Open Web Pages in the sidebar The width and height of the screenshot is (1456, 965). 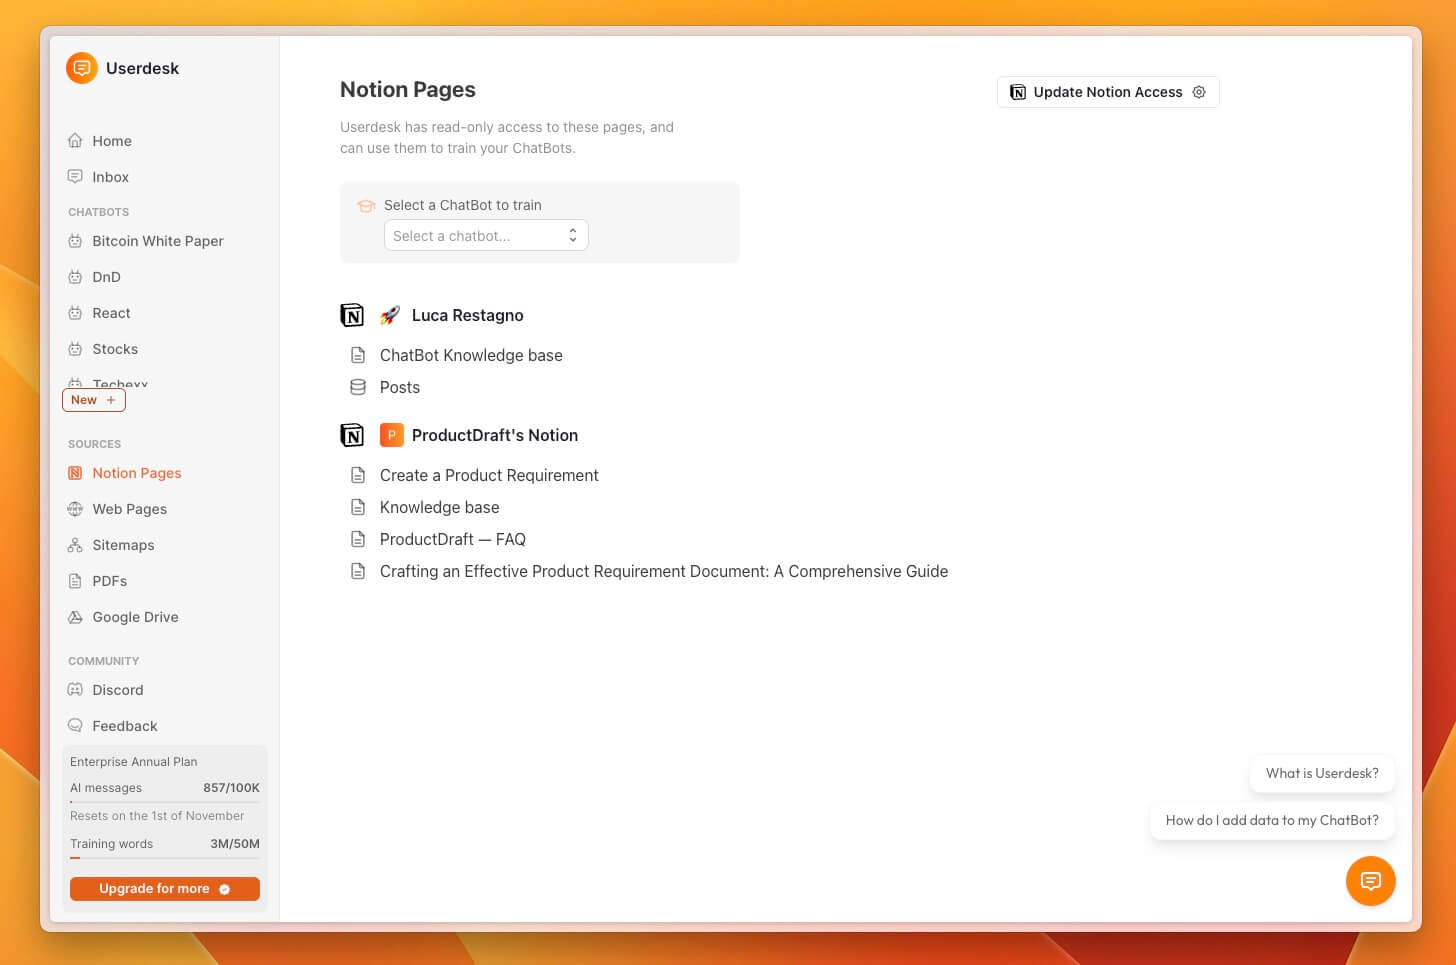click(x=129, y=509)
